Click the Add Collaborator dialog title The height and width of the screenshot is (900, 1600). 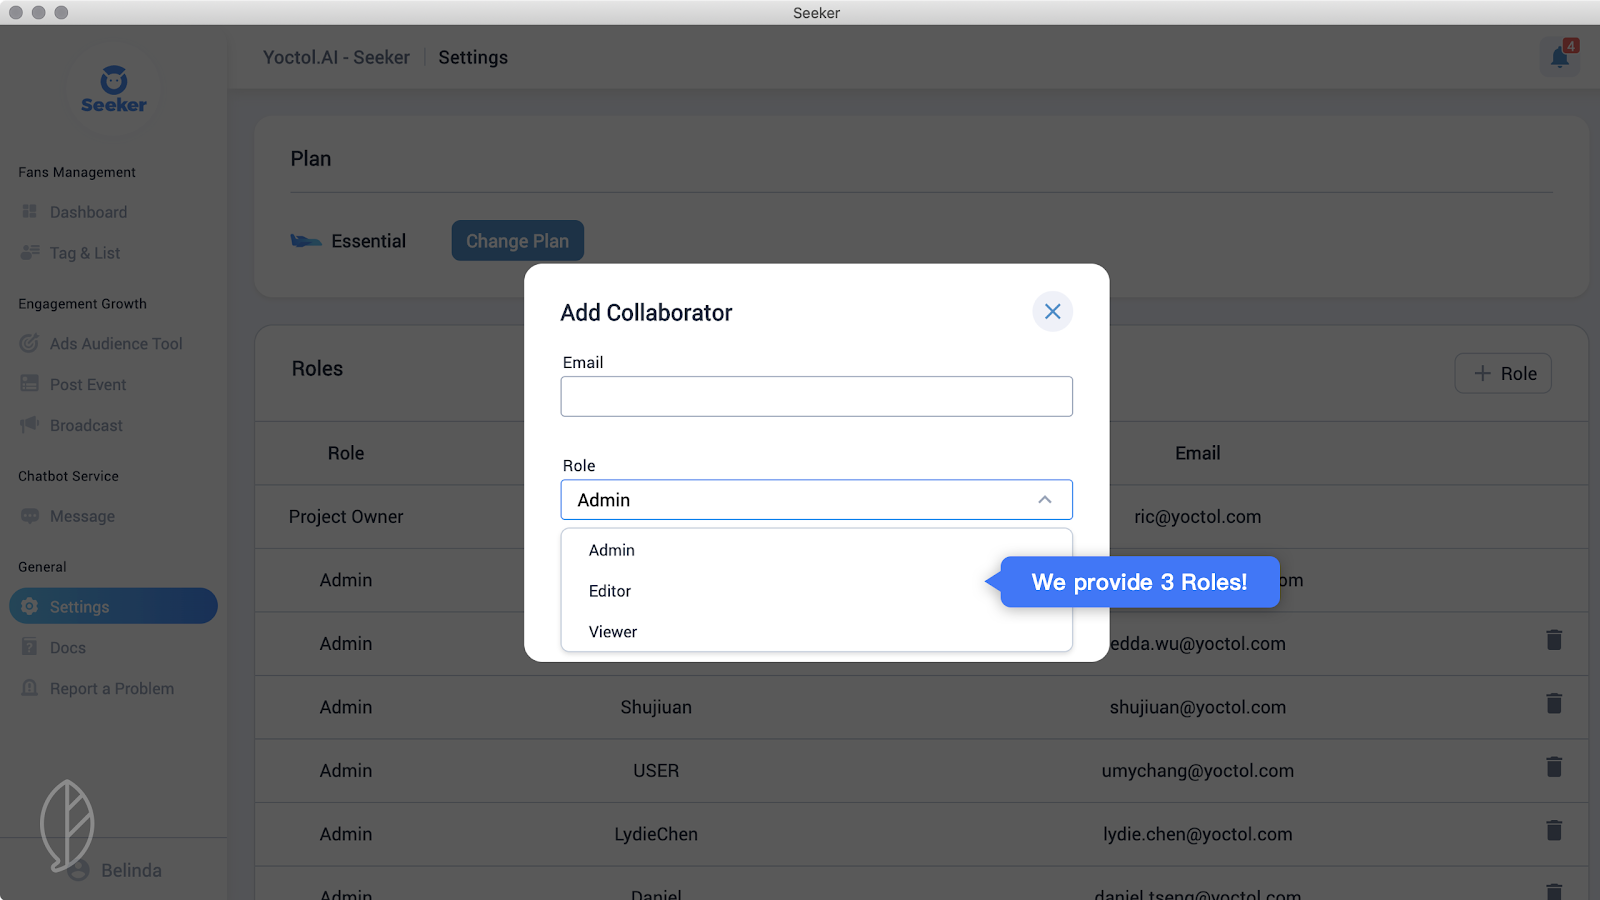(646, 313)
